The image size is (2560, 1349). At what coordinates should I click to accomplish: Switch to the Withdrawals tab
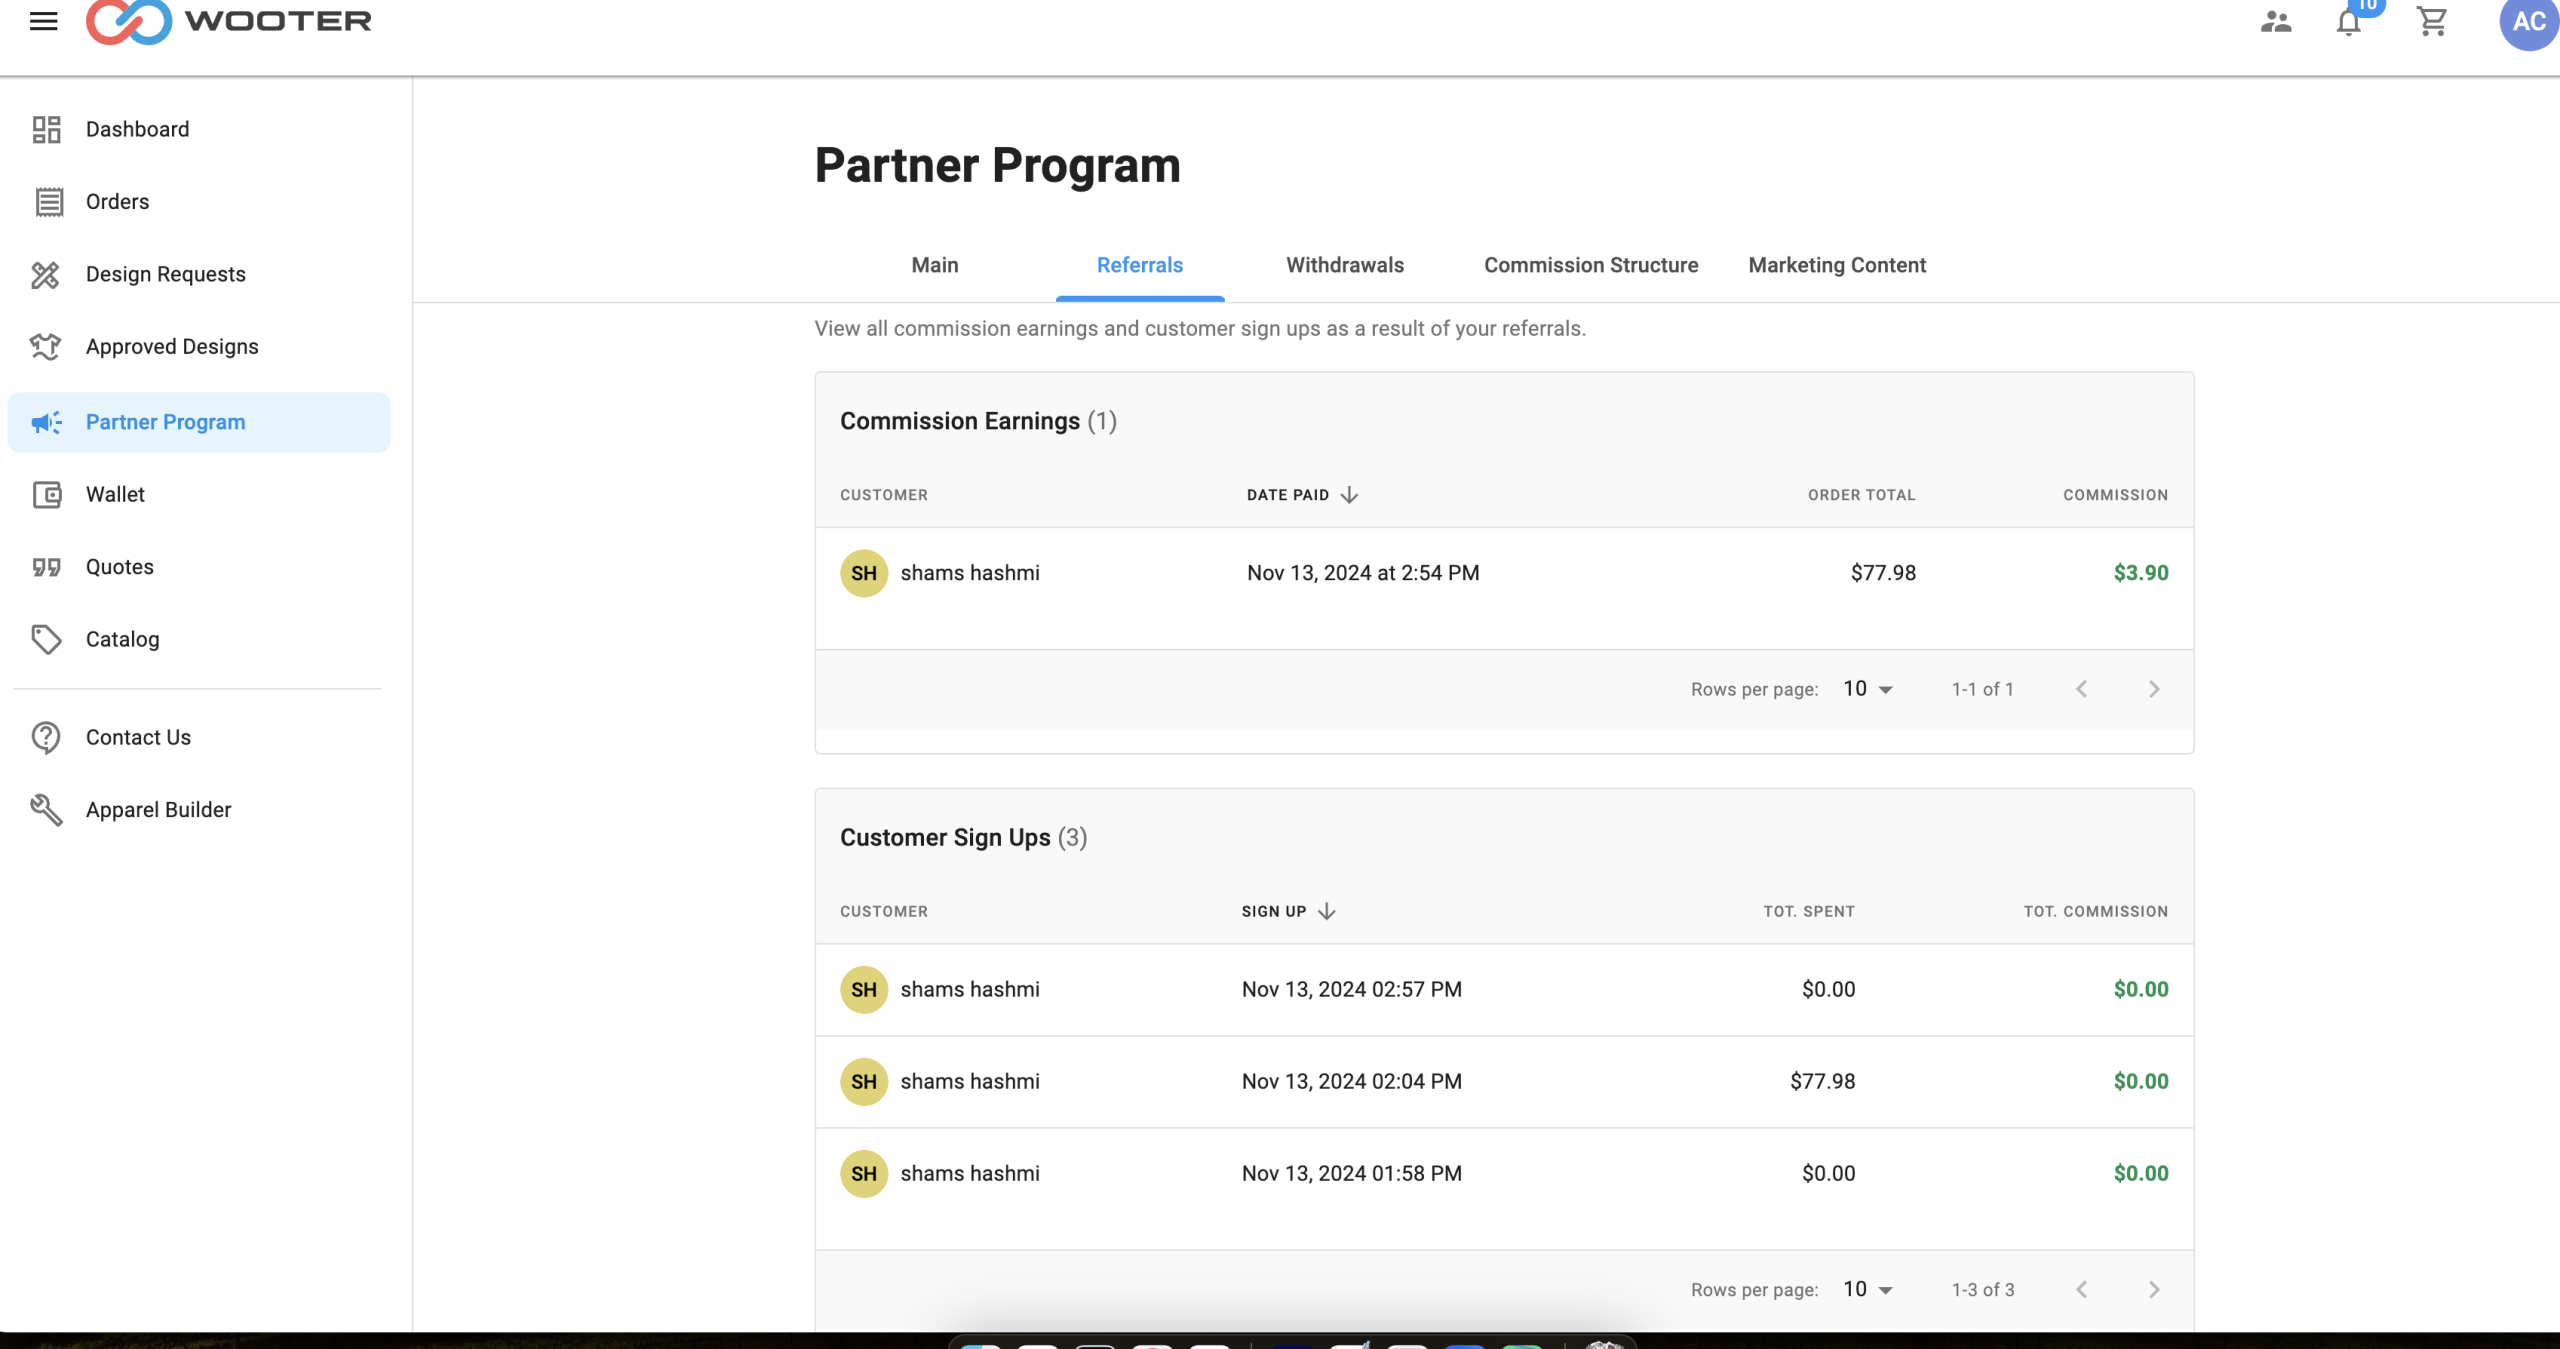(1345, 265)
